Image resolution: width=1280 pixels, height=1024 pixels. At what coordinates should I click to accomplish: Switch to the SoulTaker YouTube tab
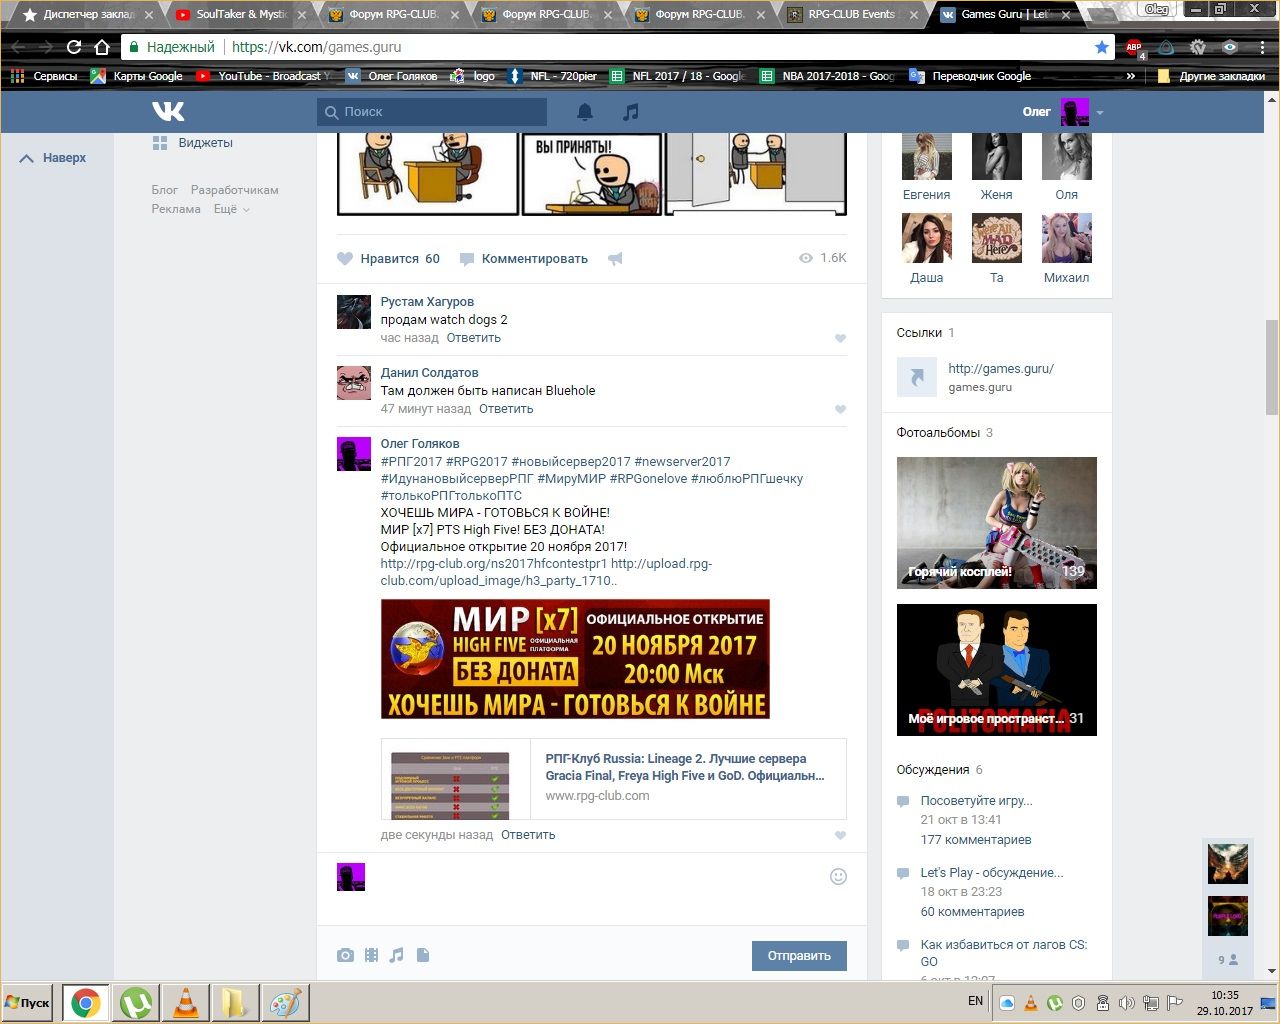pyautogui.click(x=240, y=15)
